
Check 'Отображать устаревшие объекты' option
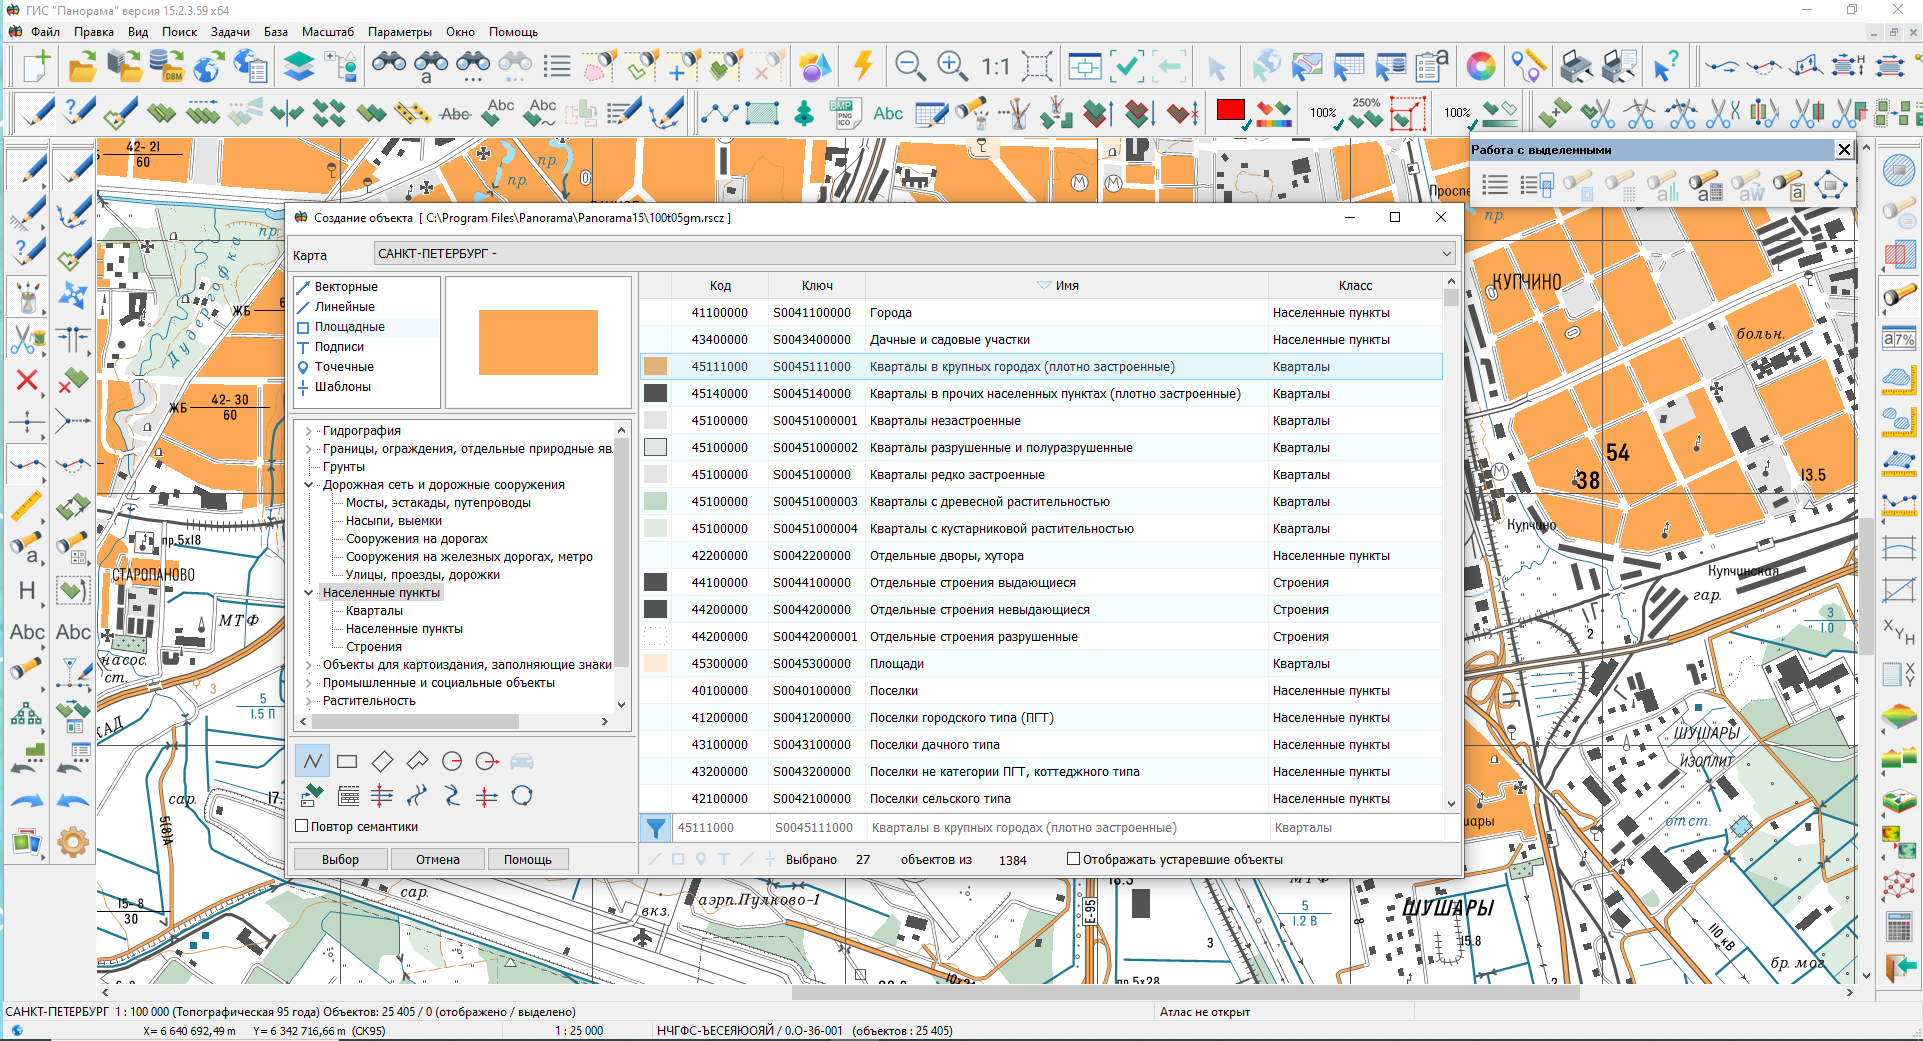click(1073, 859)
